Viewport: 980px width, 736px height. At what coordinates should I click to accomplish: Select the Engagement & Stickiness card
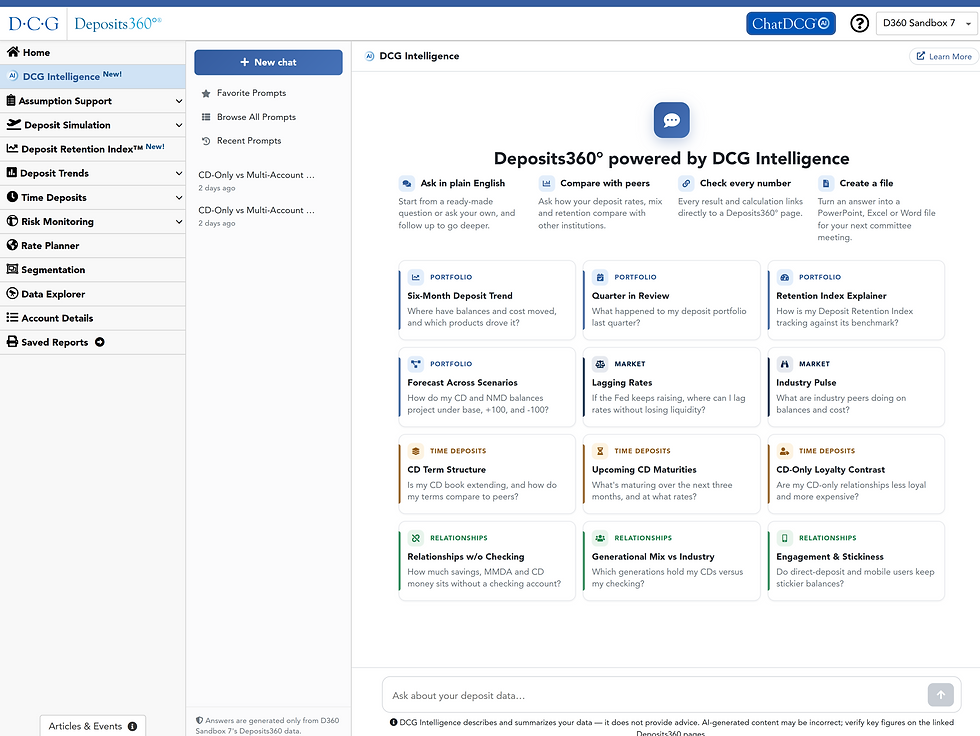[856, 561]
